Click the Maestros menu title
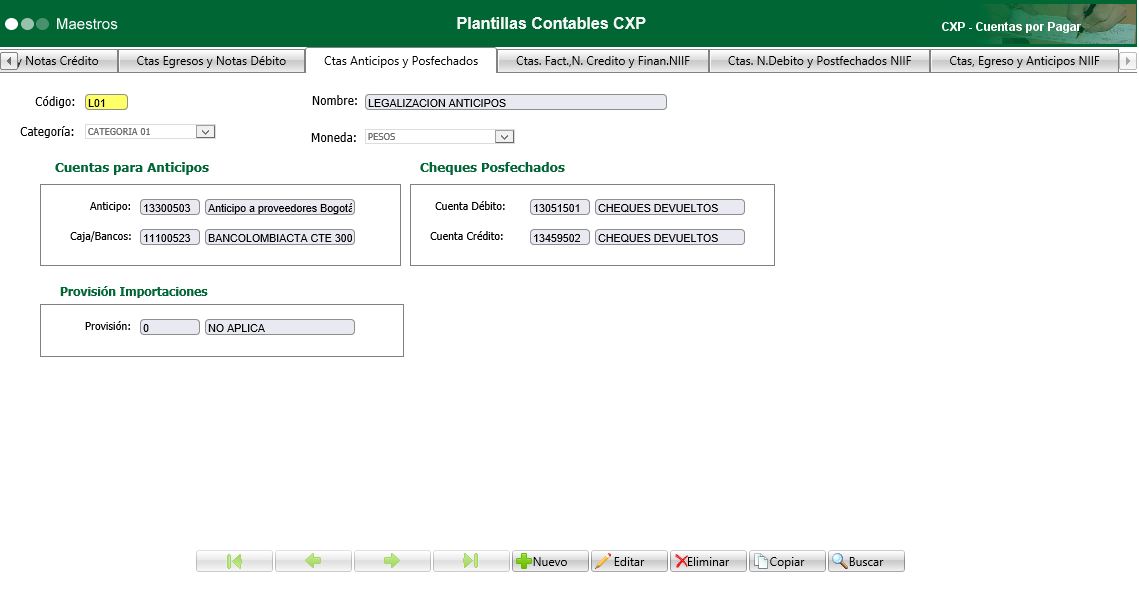1139x592 pixels. tap(86, 24)
